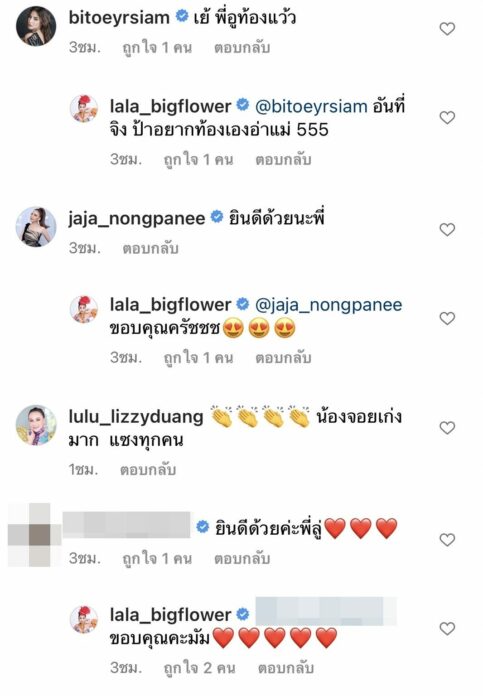Open bitoeyrsiam's profile picture
Screen dimensions: 483x696
[36, 26]
